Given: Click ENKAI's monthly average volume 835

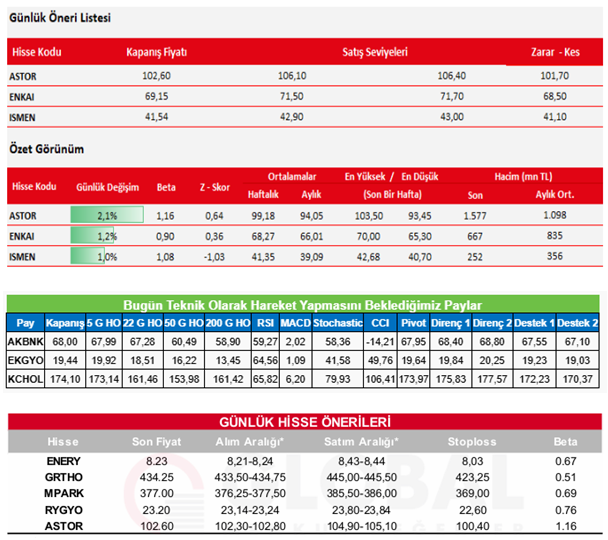Looking at the screenshot, I should coord(555,235).
